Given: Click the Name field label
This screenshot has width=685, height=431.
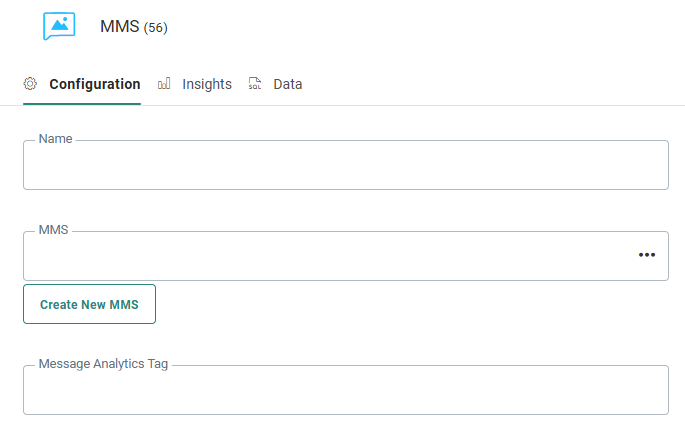Looking at the screenshot, I should pos(55,139).
